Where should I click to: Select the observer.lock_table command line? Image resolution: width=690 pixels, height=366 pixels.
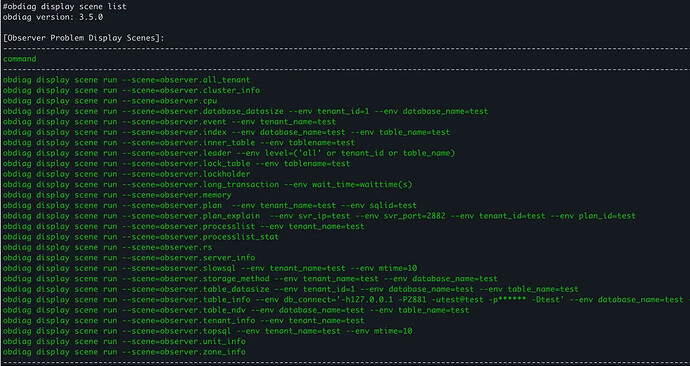coord(176,164)
